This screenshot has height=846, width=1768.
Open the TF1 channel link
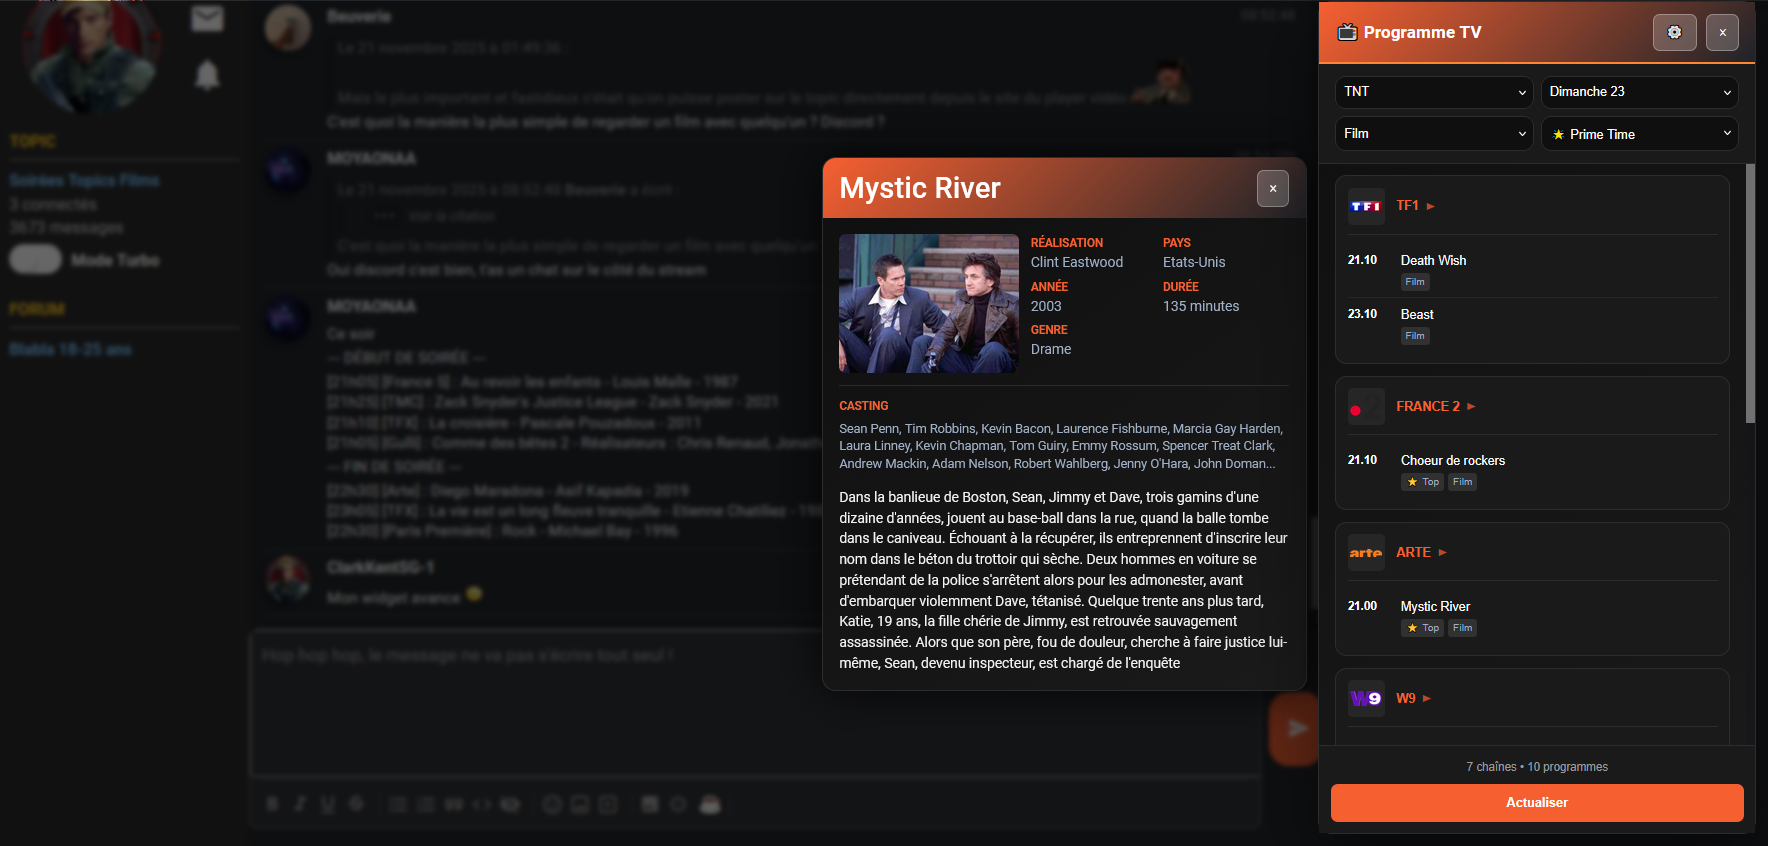click(x=1415, y=206)
